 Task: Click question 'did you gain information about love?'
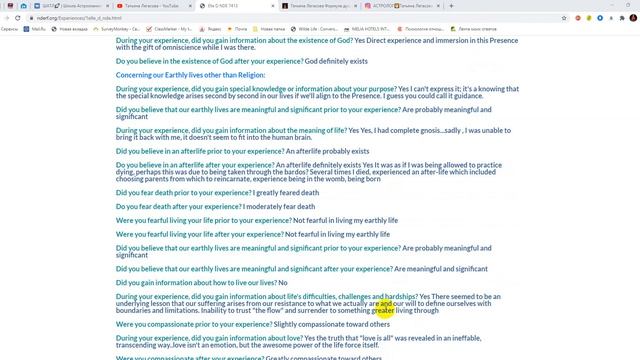[247, 338]
